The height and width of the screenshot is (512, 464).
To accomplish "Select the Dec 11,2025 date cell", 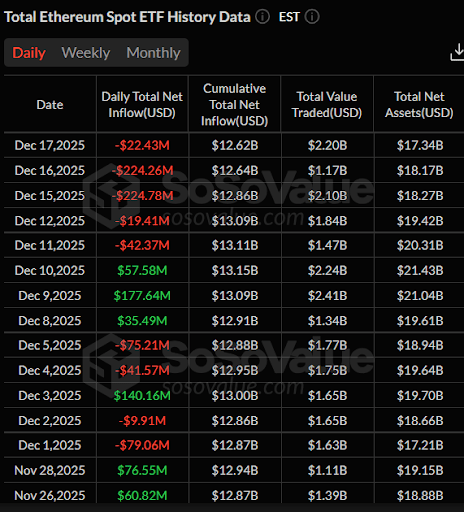I will coord(50,245).
